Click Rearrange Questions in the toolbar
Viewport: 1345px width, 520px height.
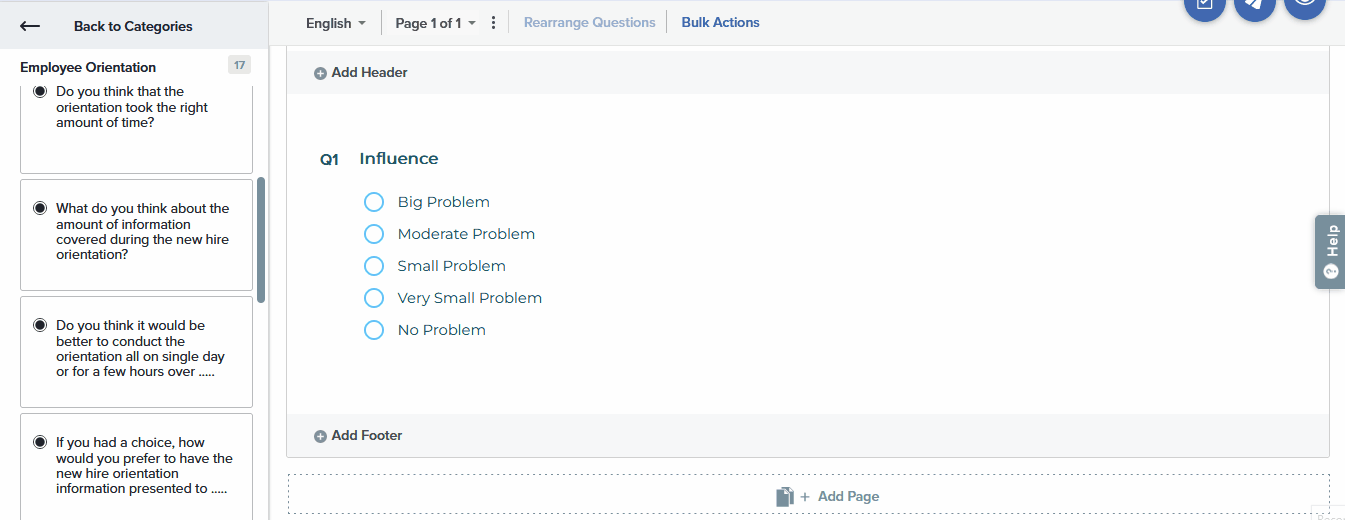tap(589, 22)
